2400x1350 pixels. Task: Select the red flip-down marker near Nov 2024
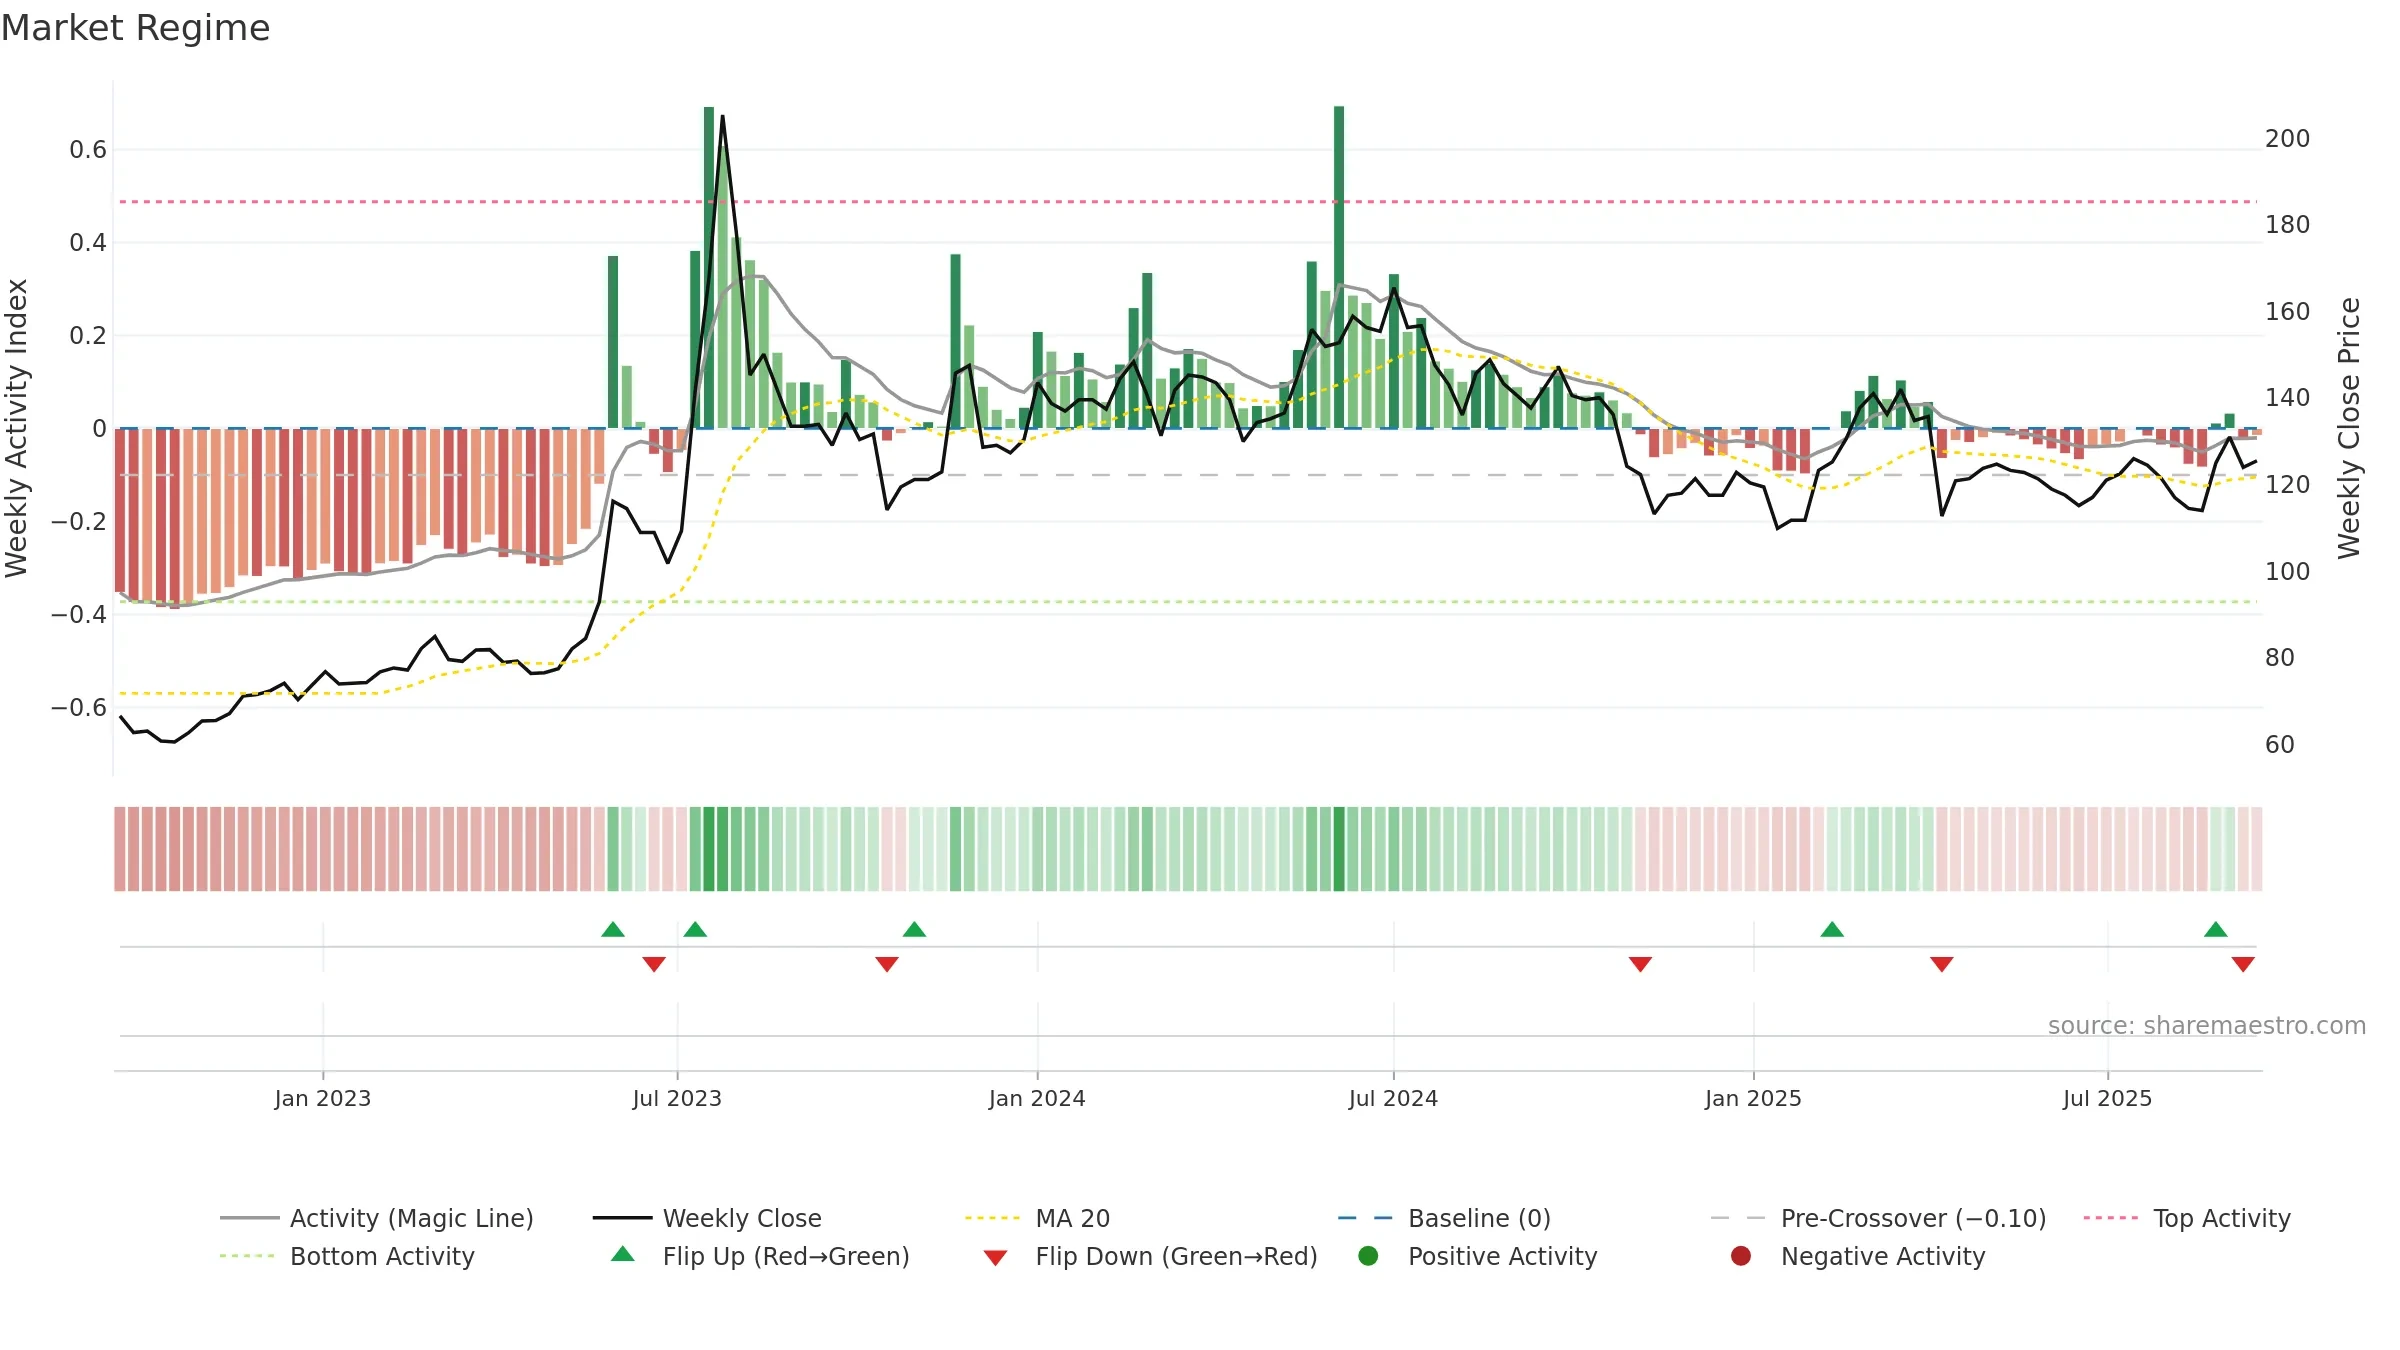1640,964
